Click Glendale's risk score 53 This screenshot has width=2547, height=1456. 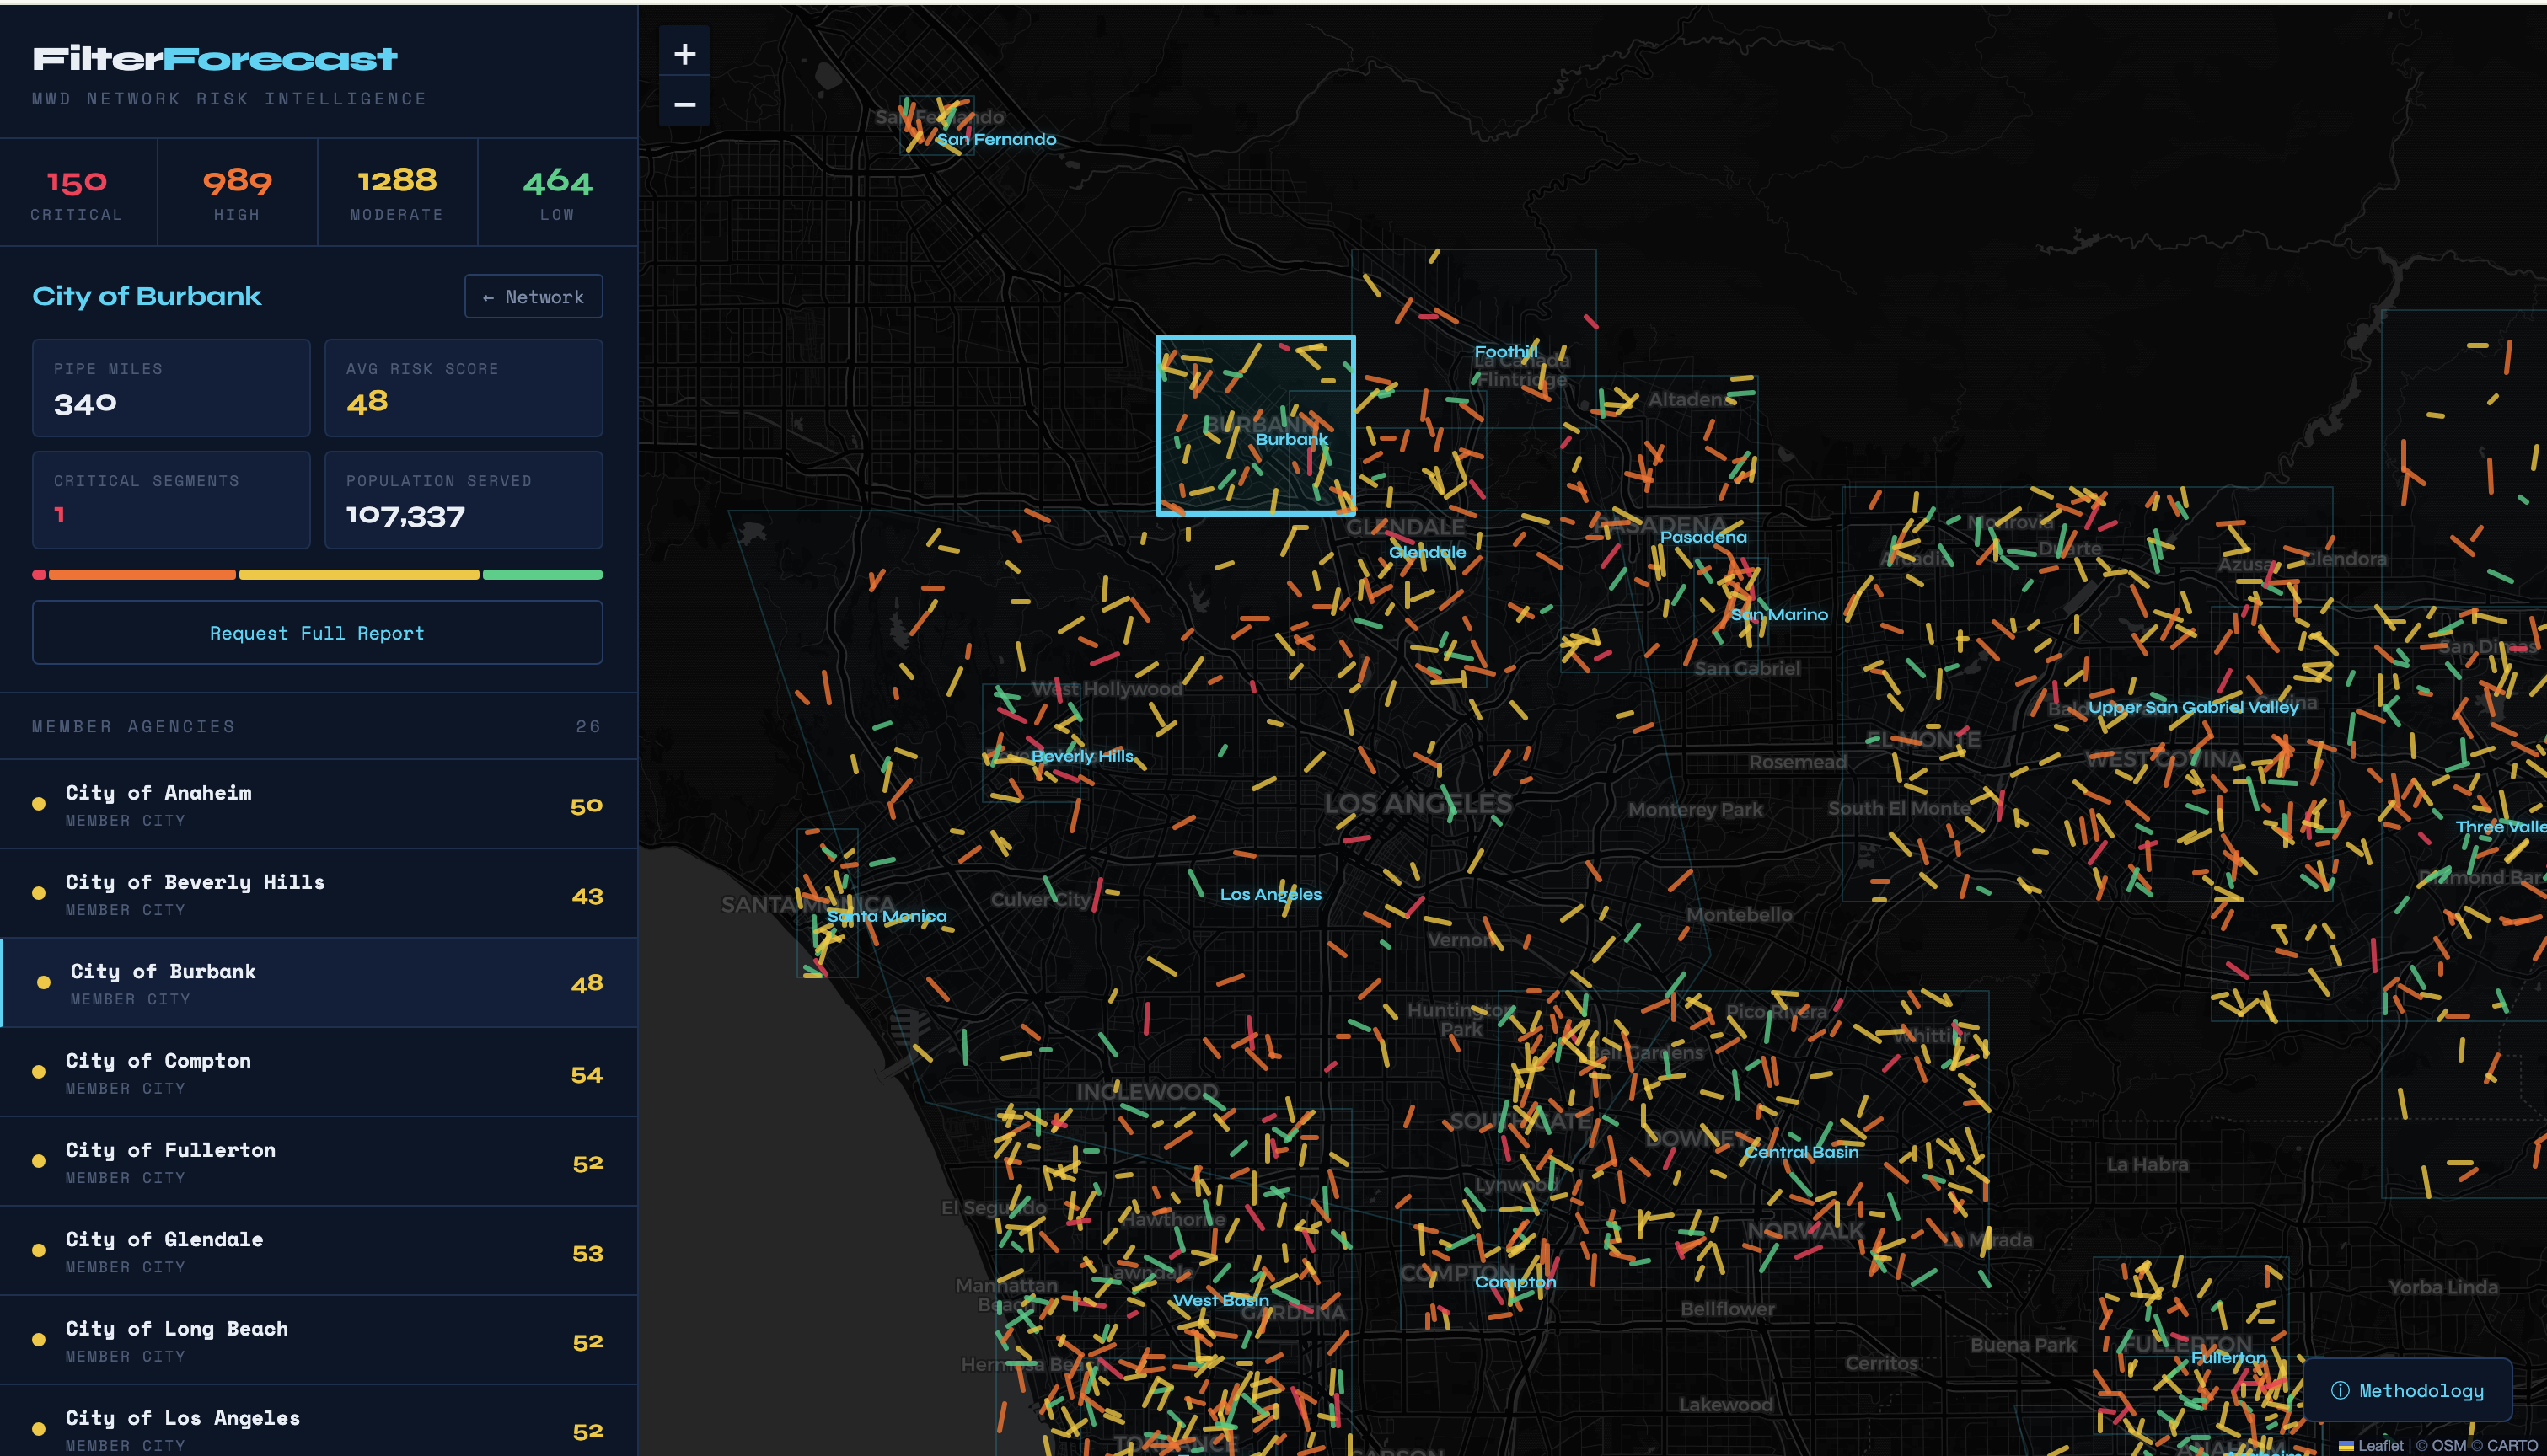pyautogui.click(x=587, y=1254)
